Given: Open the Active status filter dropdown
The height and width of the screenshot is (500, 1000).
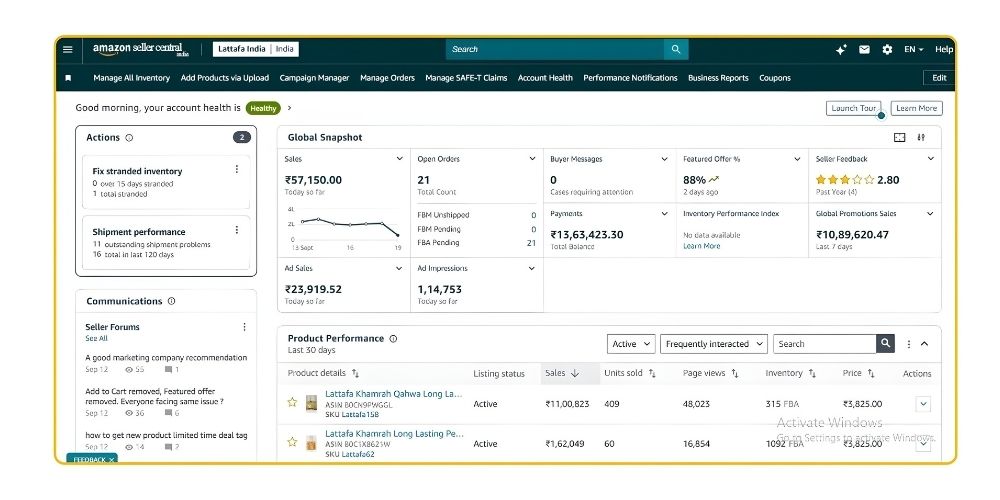Looking at the screenshot, I should tap(632, 344).
